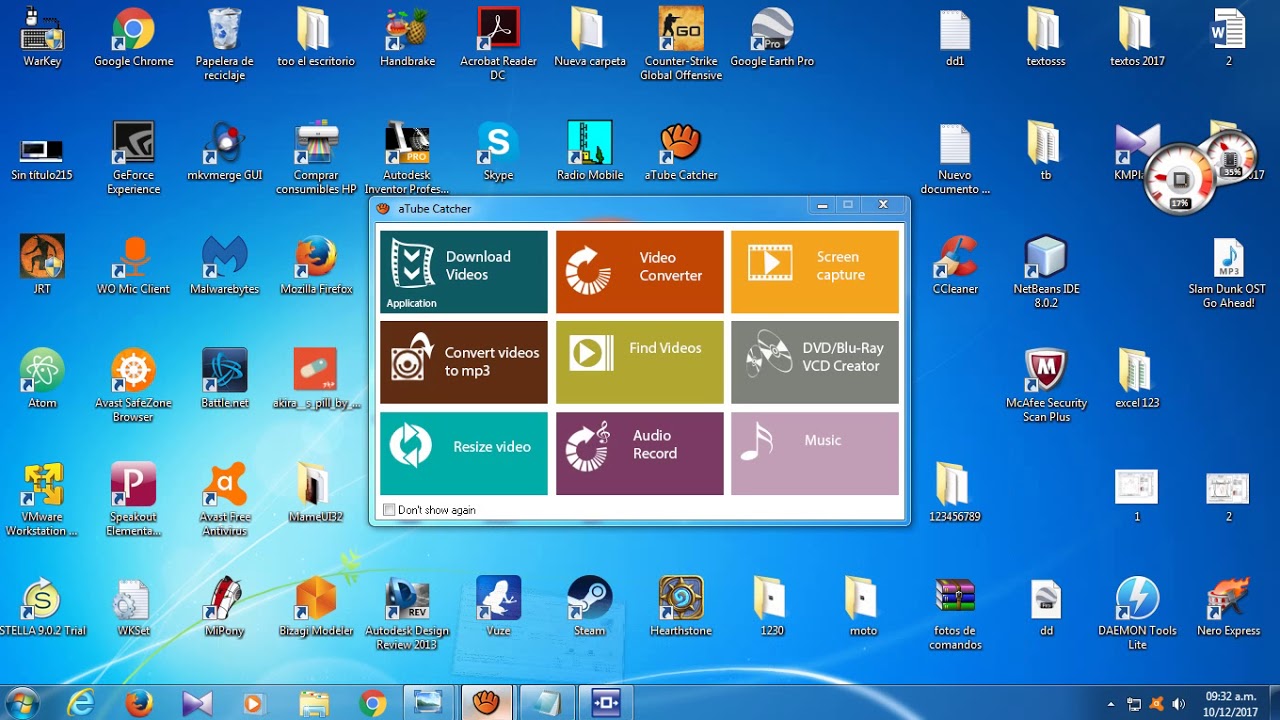This screenshot has width=1280, height=720.
Task: Switch to aTube Catcher taskbar button
Action: [487, 703]
